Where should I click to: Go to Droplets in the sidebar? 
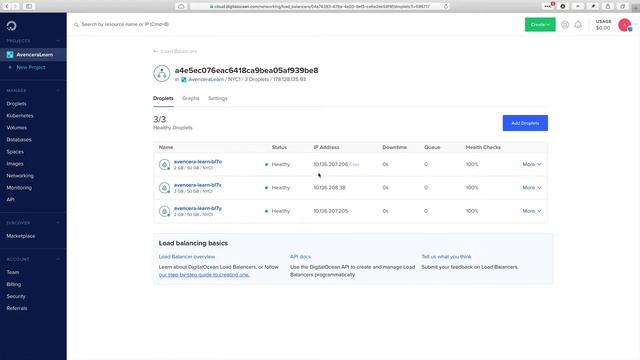(x=16, y=104)
